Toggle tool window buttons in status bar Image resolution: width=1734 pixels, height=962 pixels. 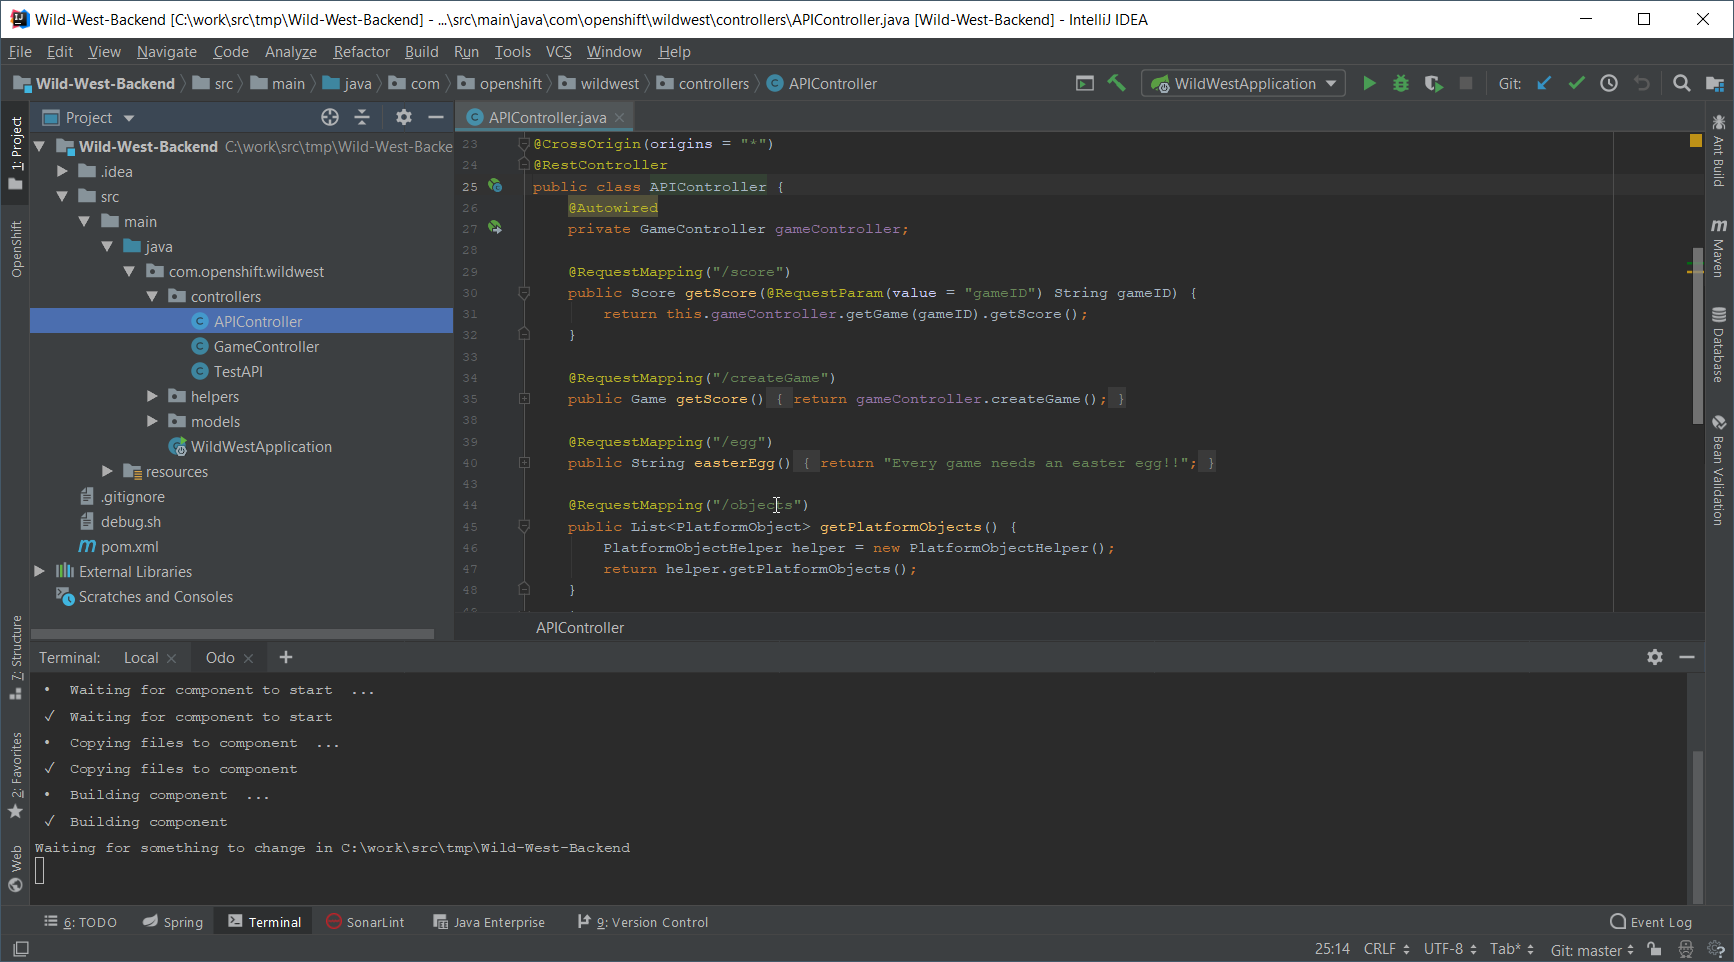[21, 948]
